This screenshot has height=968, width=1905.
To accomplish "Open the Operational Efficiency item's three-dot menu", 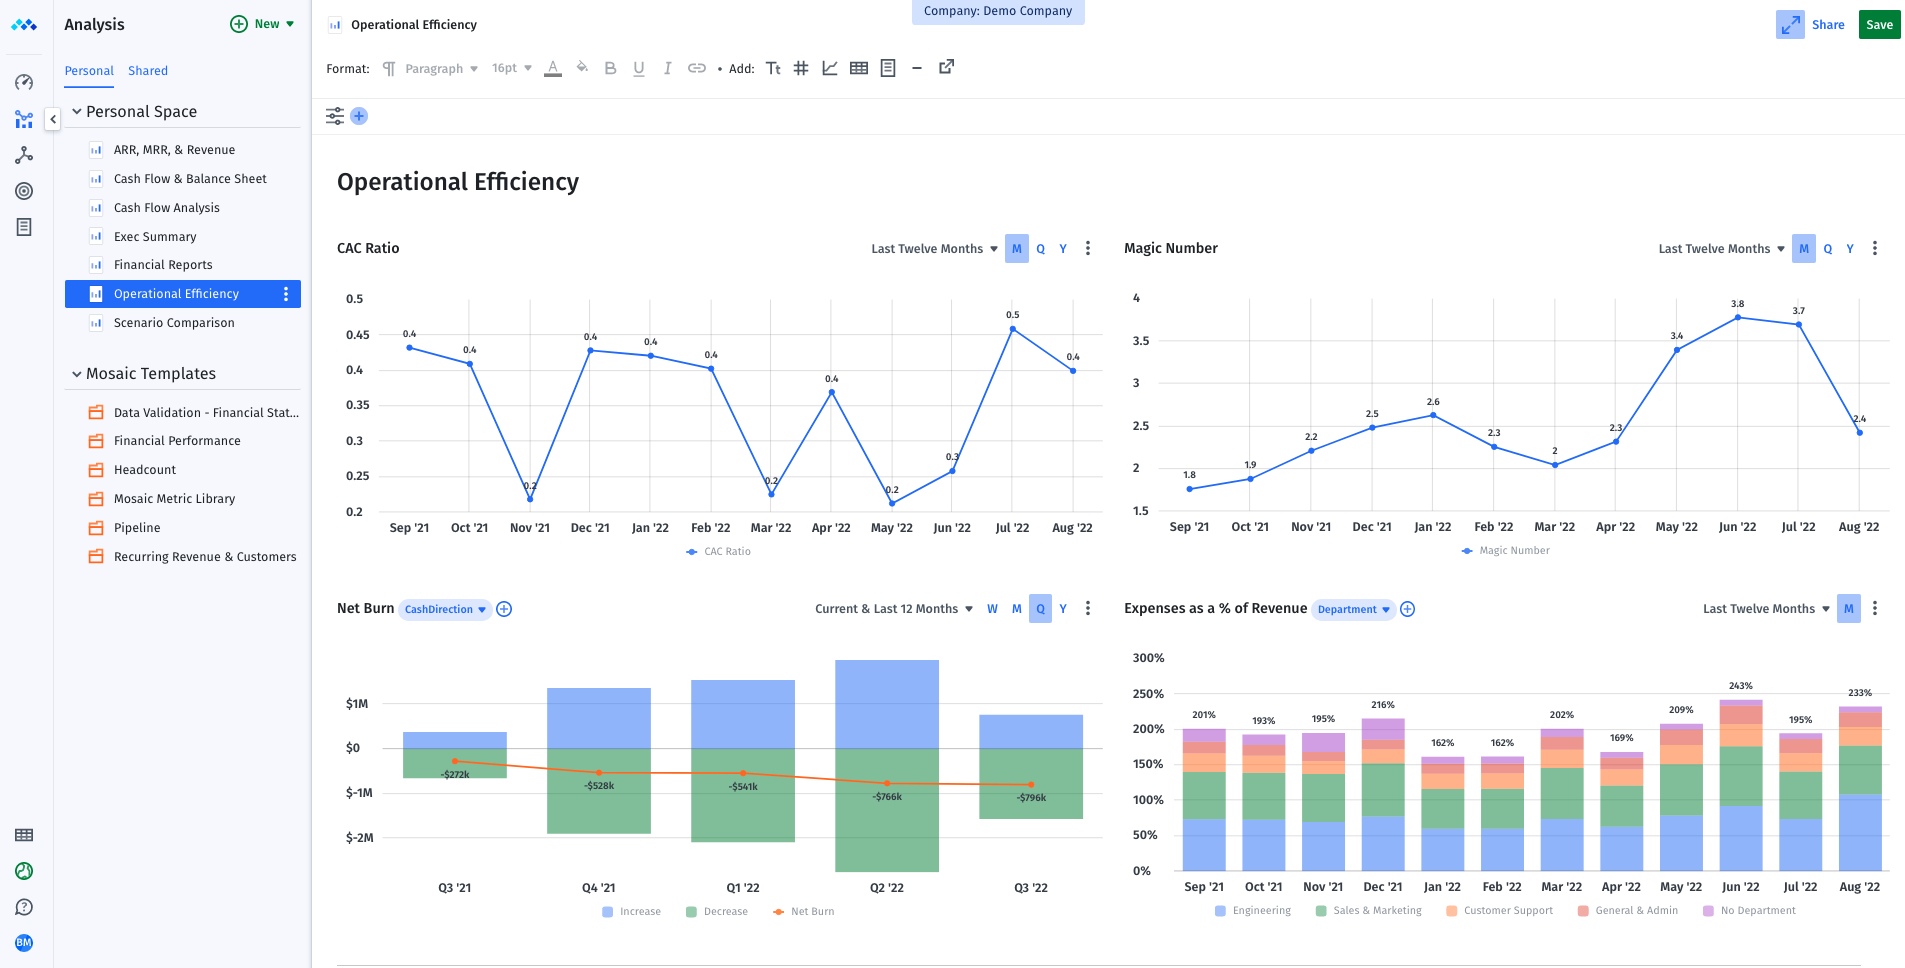I will 286,294.
